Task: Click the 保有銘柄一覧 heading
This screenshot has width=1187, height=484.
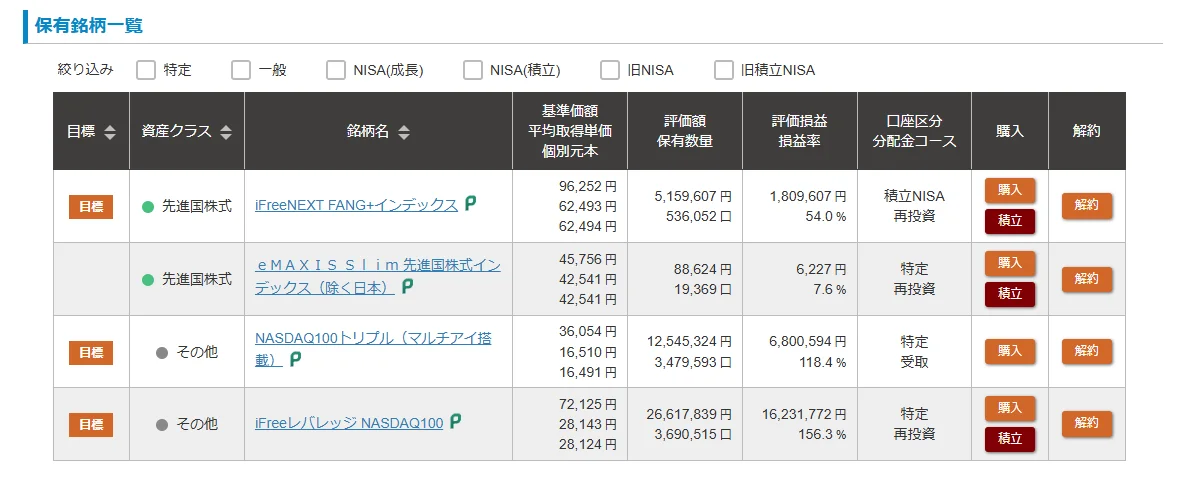Action: [89, 26]
